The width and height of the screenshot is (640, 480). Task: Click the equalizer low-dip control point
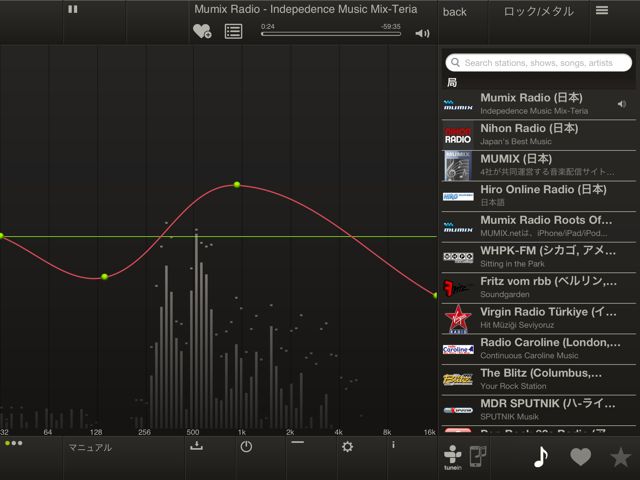[x=104, y=277]
